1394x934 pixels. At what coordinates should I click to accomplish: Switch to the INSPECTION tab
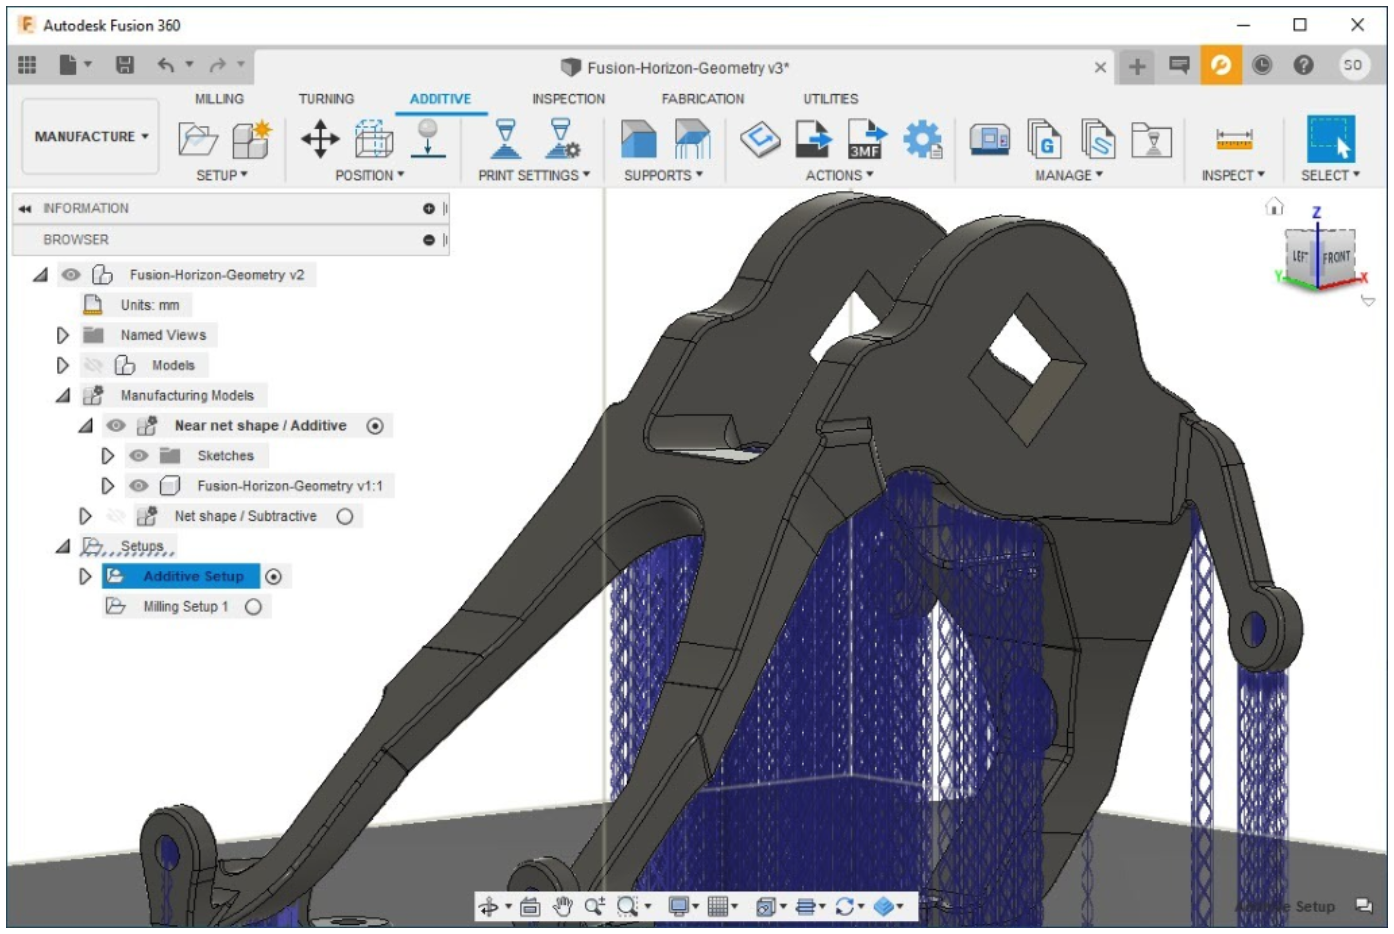click(x=568, y=99)
